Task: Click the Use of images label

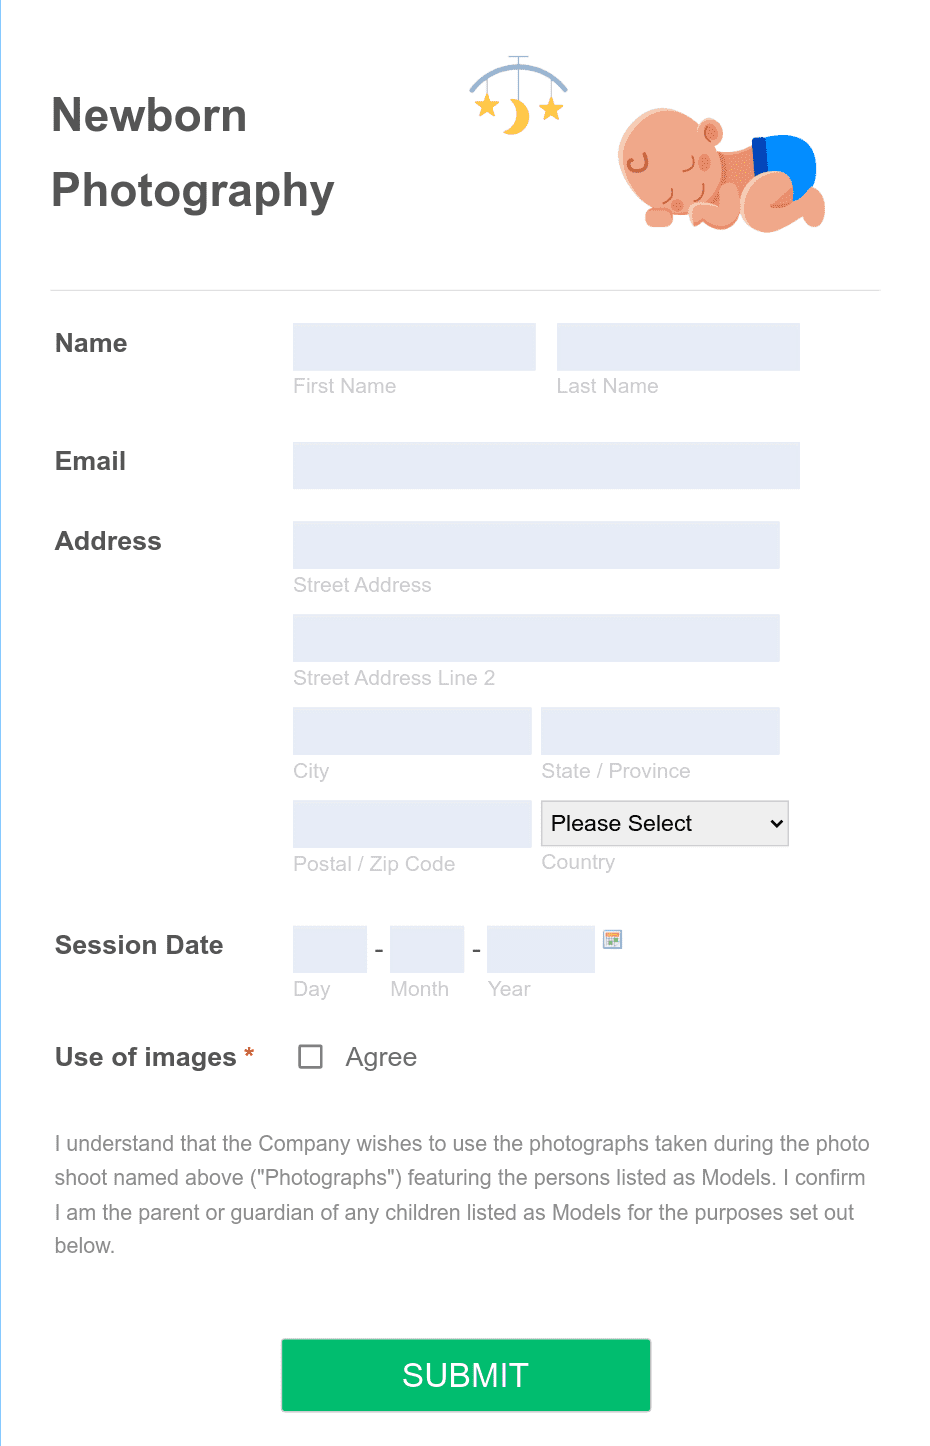Action: (x=146, y=1057)
